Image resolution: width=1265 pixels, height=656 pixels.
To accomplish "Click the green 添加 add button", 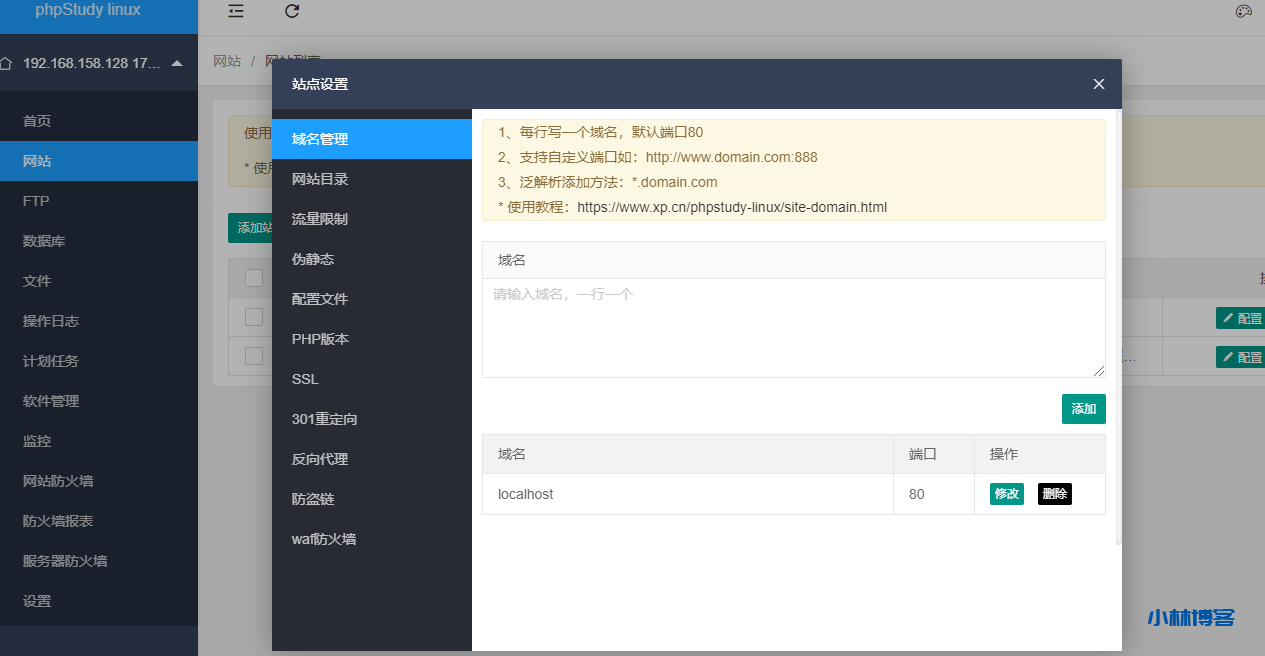I will coord(1083,408).
